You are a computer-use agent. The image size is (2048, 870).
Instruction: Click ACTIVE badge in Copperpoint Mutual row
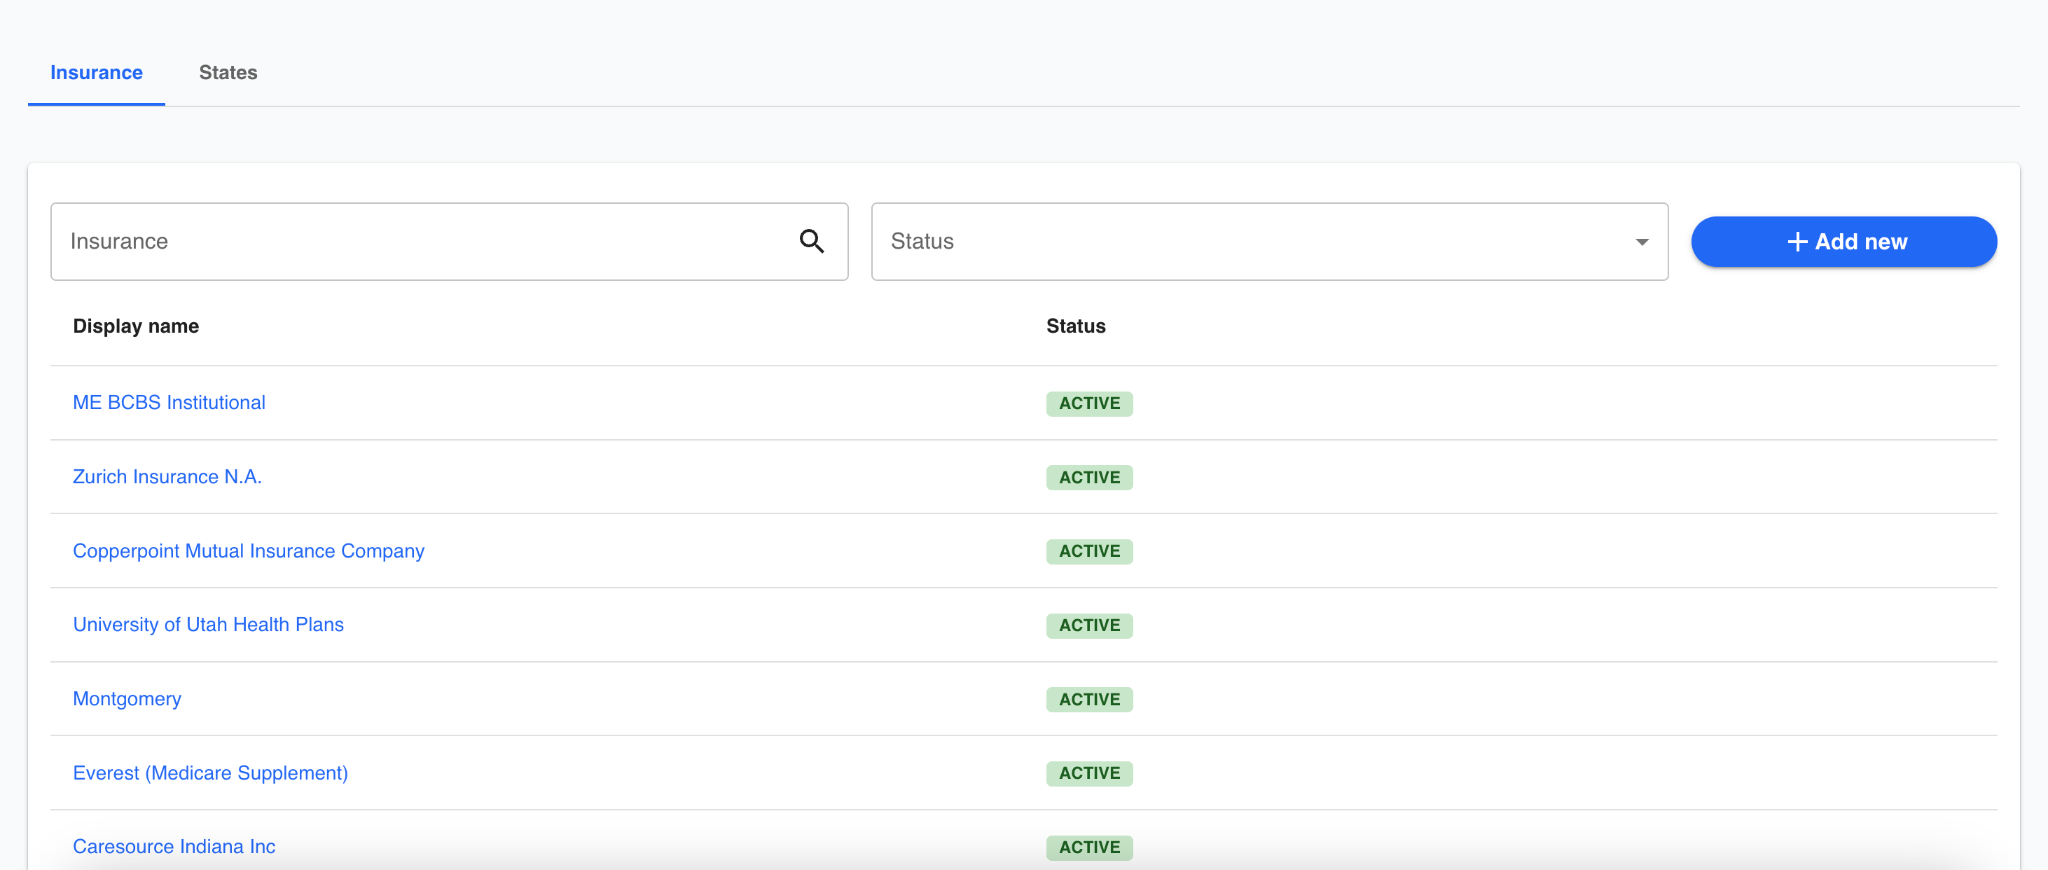pyautogui.click(x=1089, y=551)
